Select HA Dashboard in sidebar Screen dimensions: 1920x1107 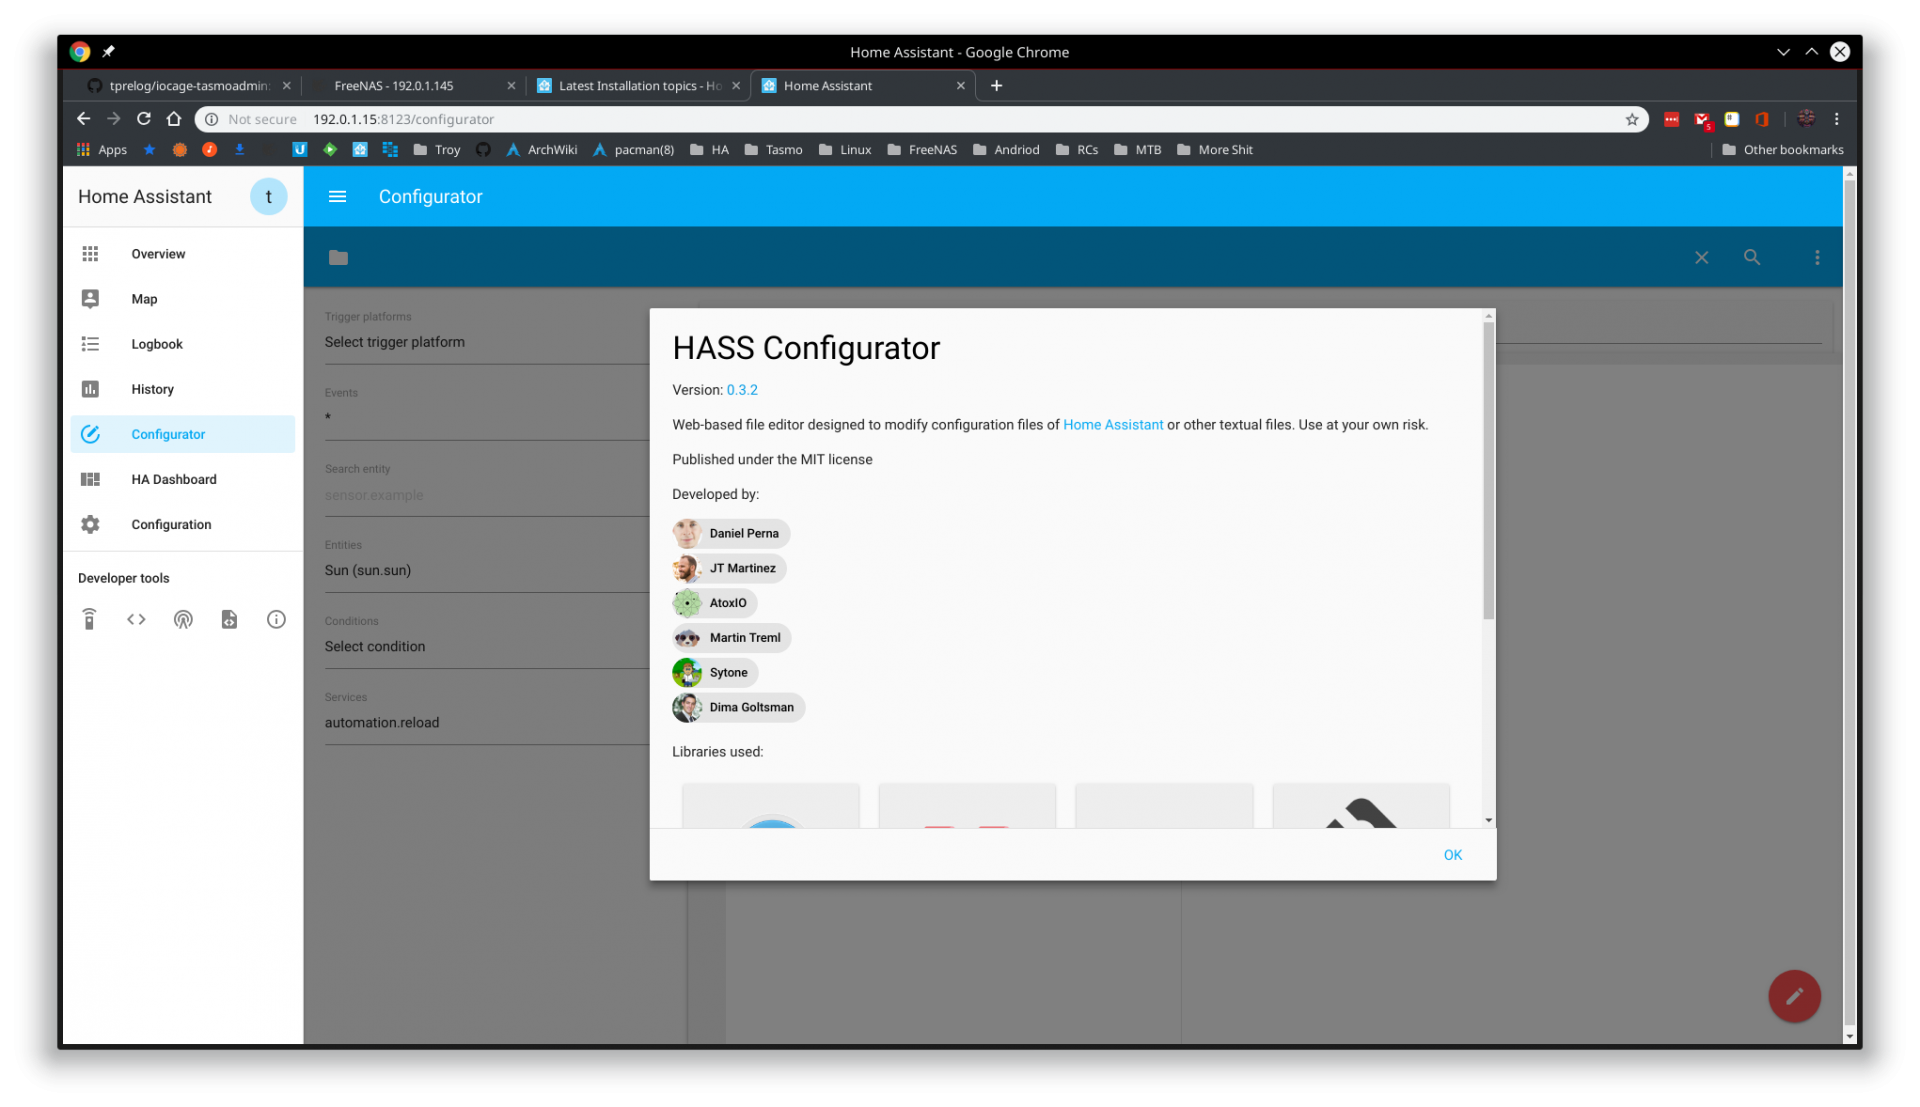(x=182, y=479)
